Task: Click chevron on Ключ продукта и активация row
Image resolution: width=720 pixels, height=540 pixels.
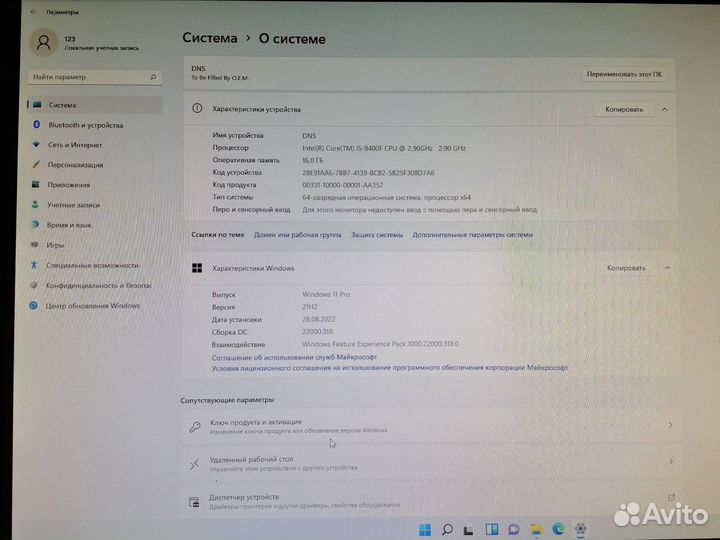Action: tap(670, 425)
